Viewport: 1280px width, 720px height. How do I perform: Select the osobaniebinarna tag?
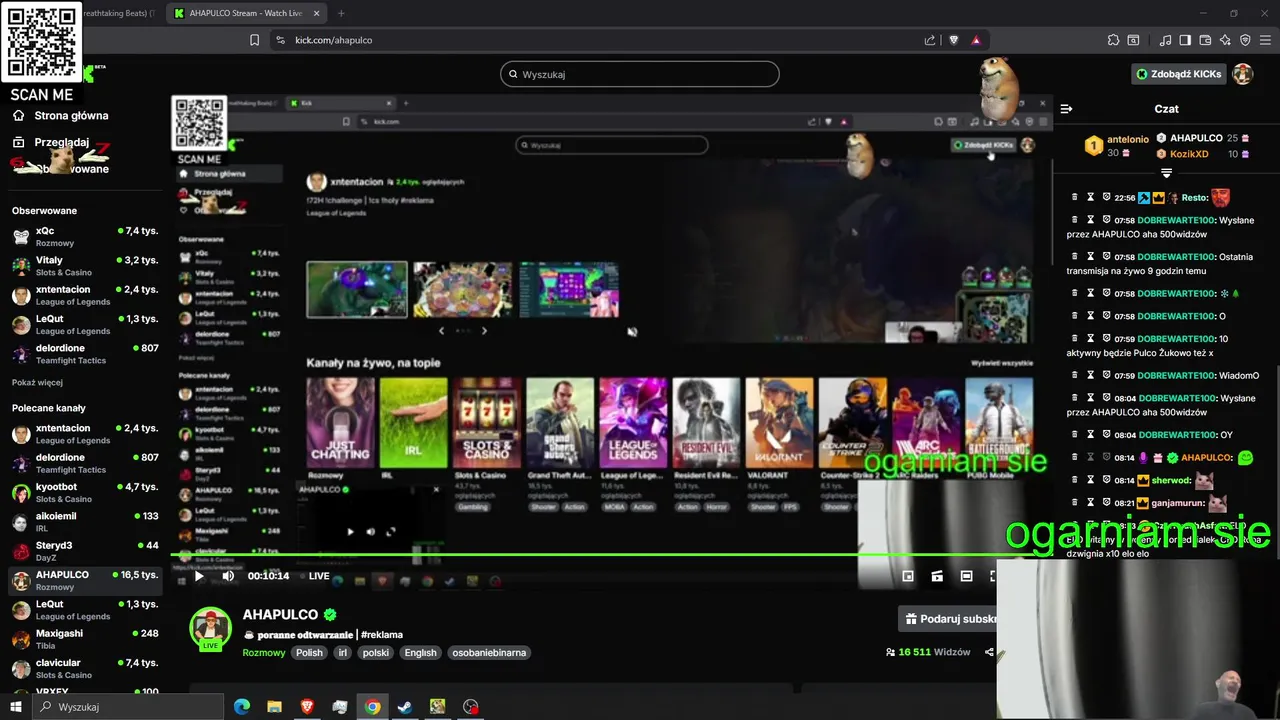(489, 652)
